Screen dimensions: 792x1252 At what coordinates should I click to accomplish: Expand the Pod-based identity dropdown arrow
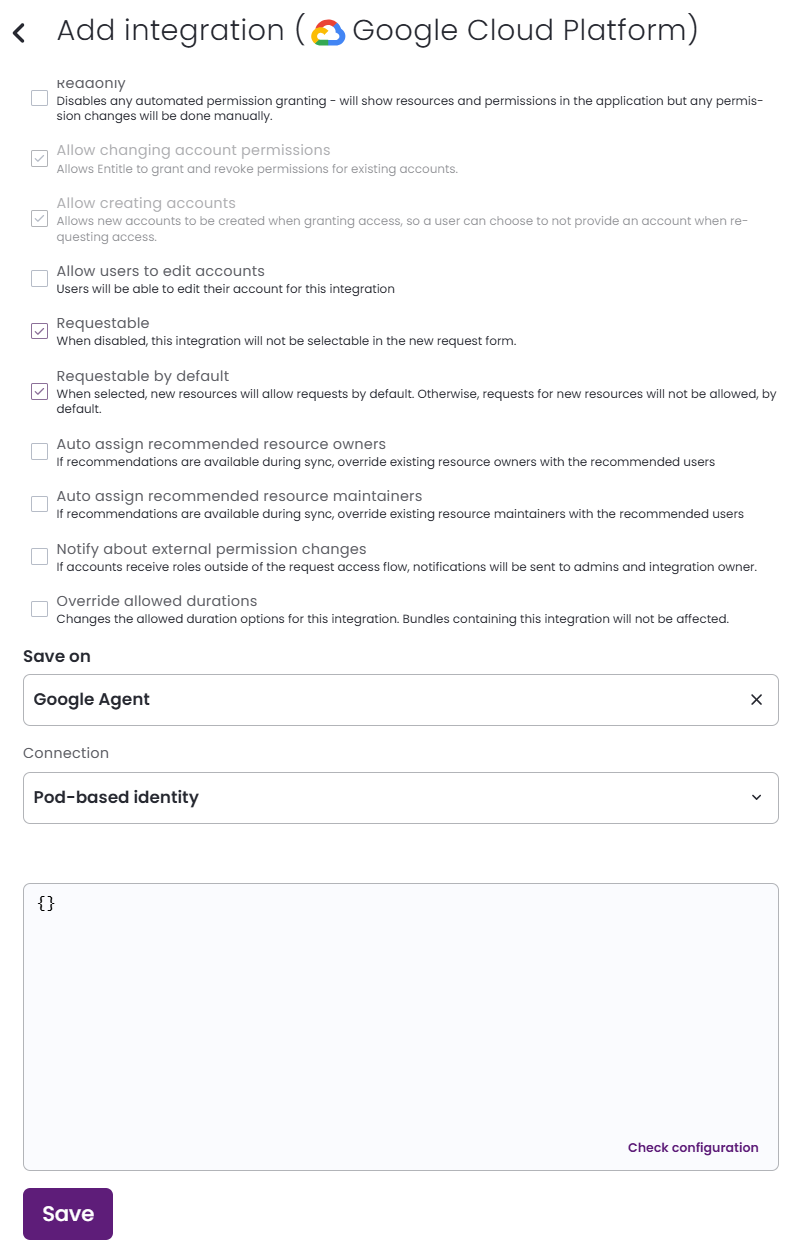click(757, 797)
